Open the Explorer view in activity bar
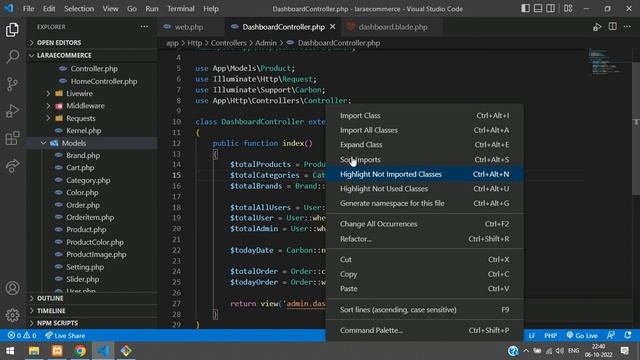Image resolution: width=640 pixels, height=360 pixels. (12, 30)
